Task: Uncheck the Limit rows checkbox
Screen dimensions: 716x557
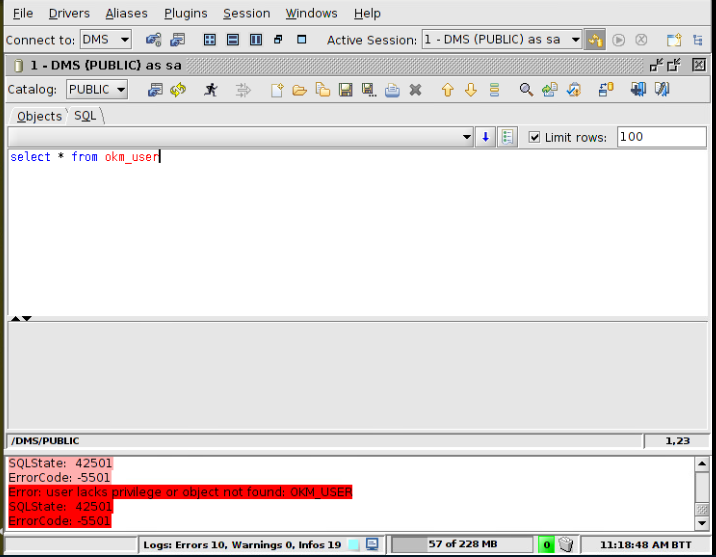Action: point(534,137)
